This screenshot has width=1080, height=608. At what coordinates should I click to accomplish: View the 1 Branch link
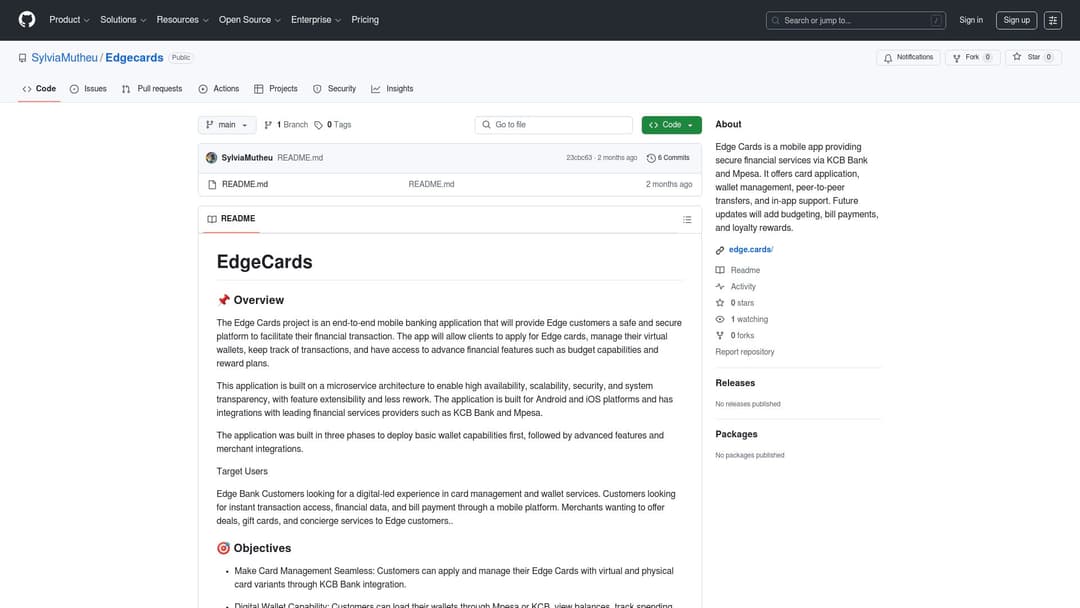coord(286,125)
